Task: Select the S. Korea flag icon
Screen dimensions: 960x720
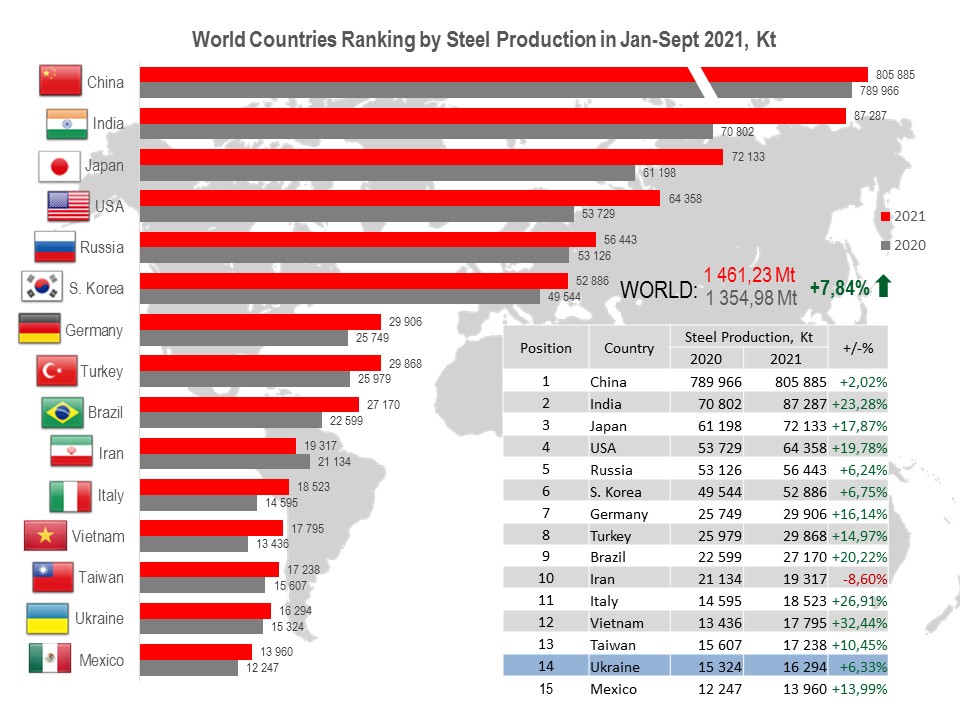Action: click(43, 288)
